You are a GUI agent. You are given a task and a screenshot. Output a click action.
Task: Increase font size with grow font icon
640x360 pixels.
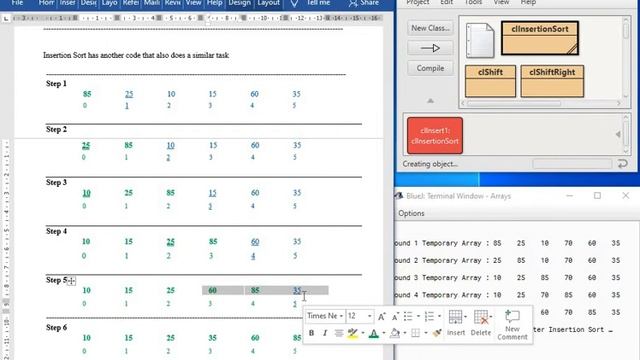coord(381,316)
